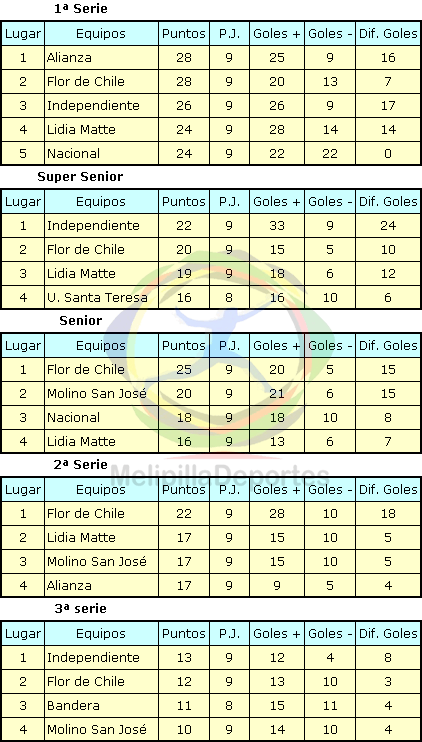Select the Nacional row in 1ª Serie
The image size is (422, 742).
coord(211,153)
